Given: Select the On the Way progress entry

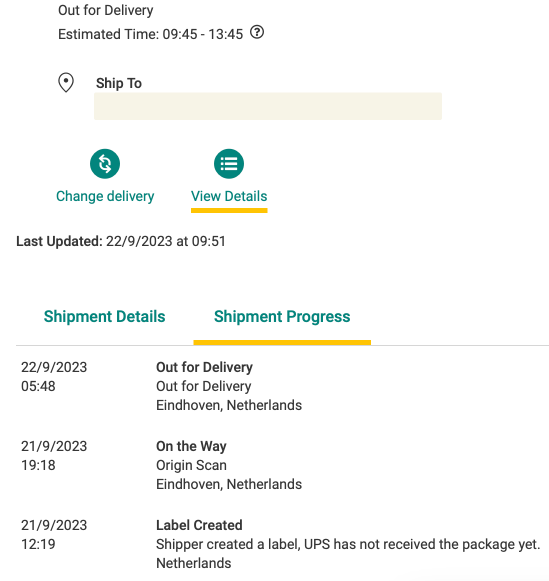Looking at the screenshot, I should pyautogui.click(x=191, y=446).
